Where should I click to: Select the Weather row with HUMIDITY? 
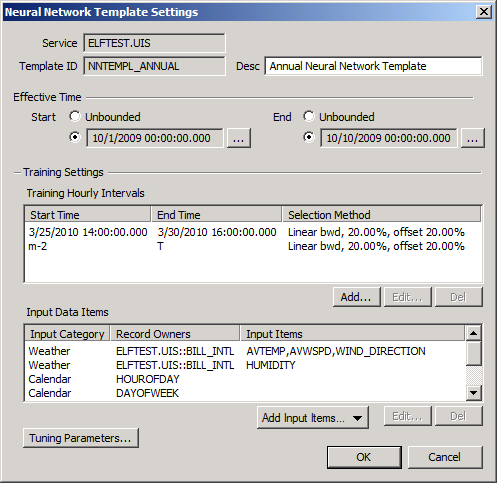245,365
